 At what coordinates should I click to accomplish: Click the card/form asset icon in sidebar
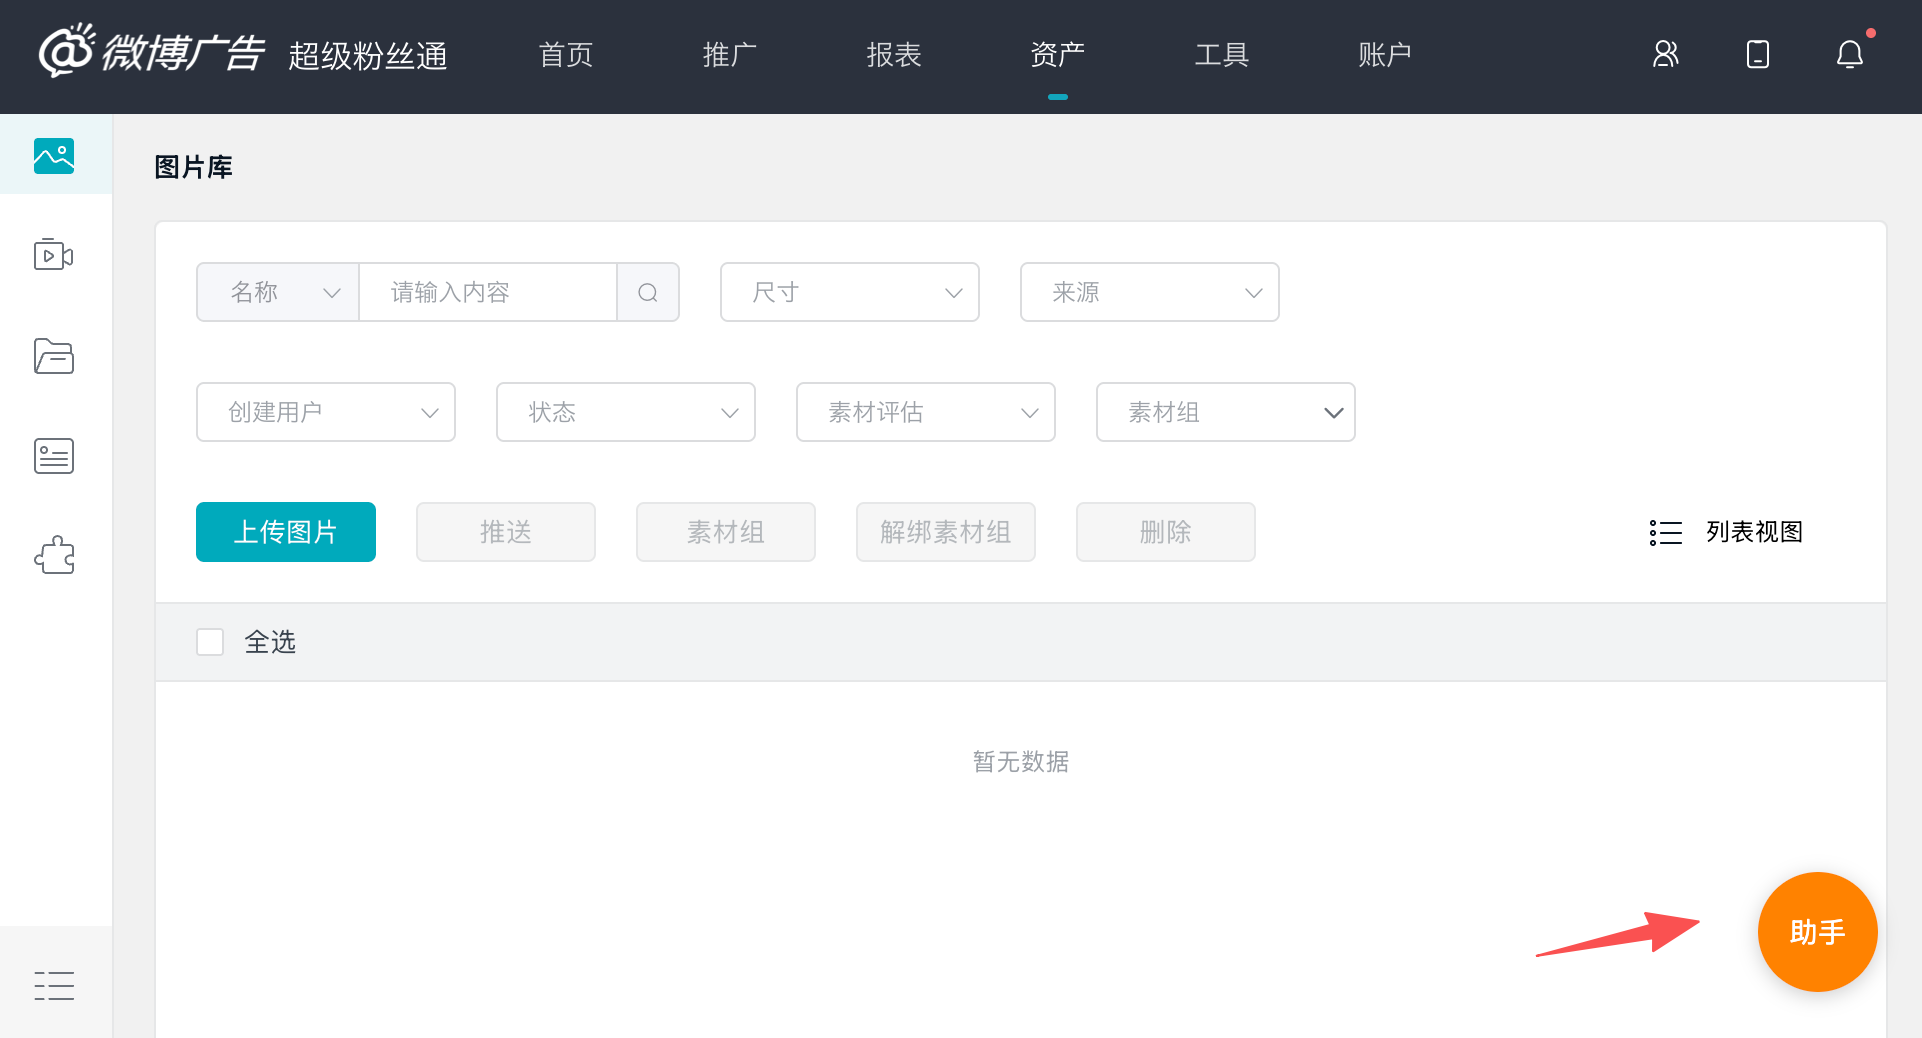(54, 456)
